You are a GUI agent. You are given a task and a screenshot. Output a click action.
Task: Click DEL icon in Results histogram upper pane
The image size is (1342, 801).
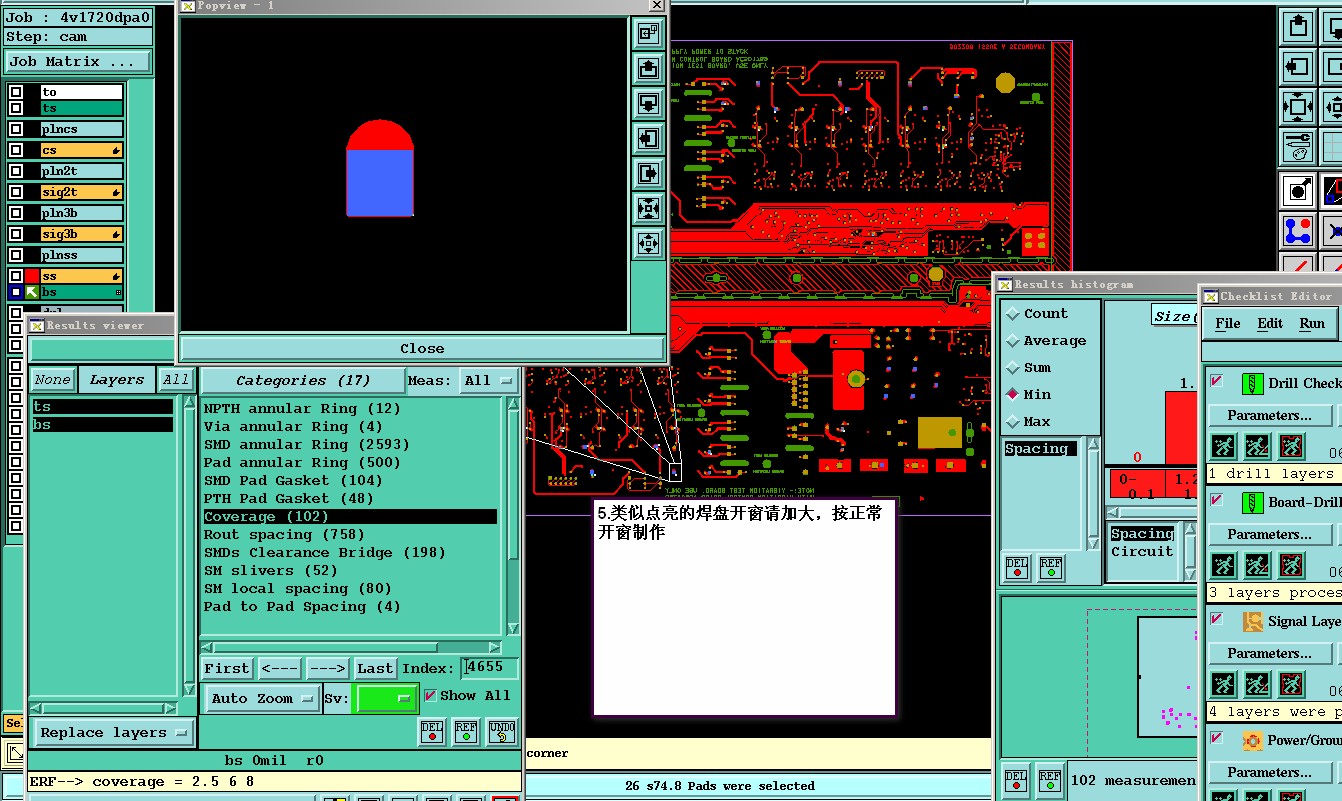point(1017,568)
